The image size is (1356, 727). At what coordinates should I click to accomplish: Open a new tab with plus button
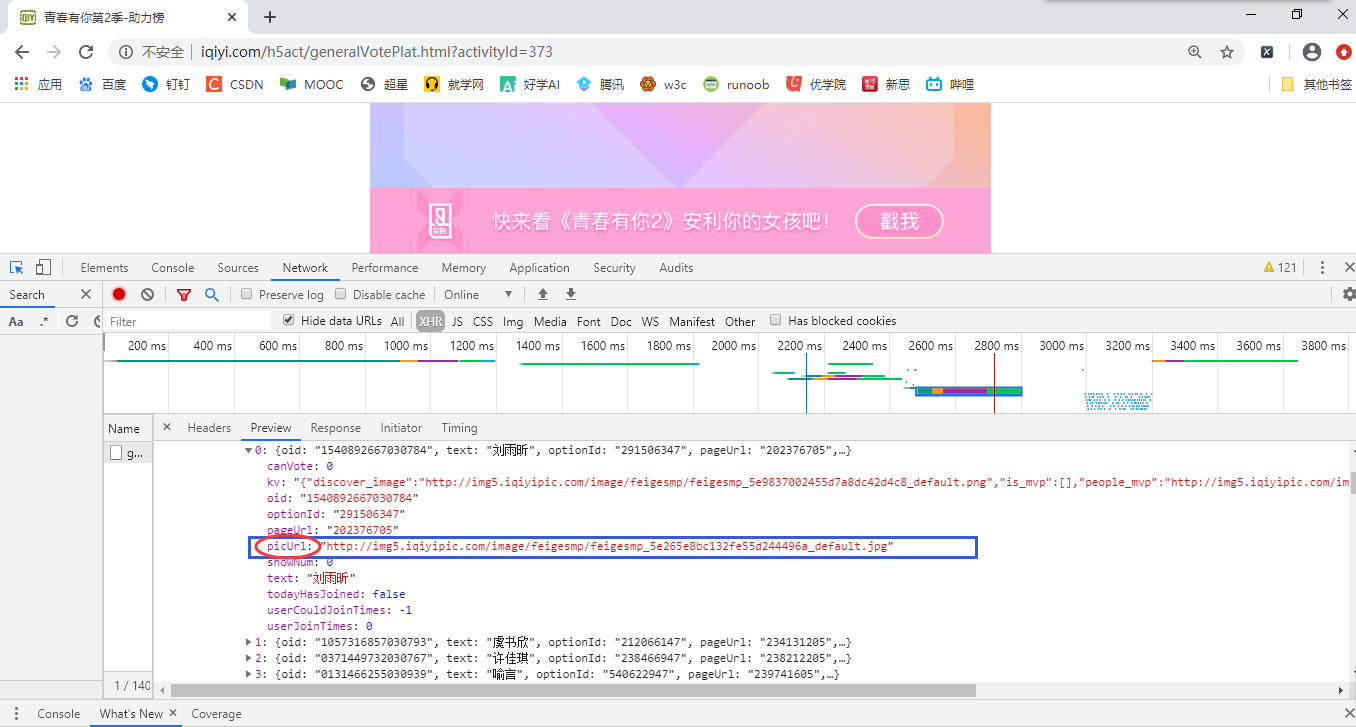coord(270,17)
